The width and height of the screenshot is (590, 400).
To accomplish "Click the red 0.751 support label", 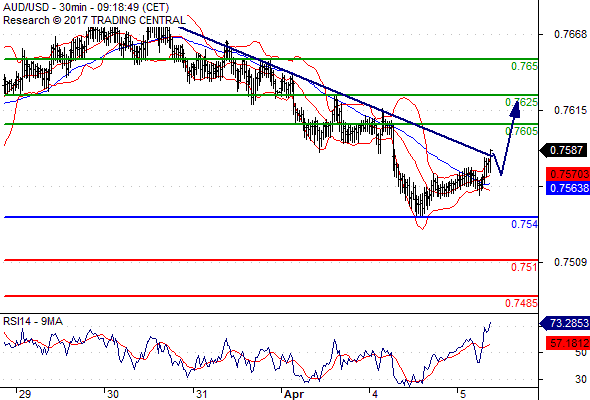I will point(524,267).
